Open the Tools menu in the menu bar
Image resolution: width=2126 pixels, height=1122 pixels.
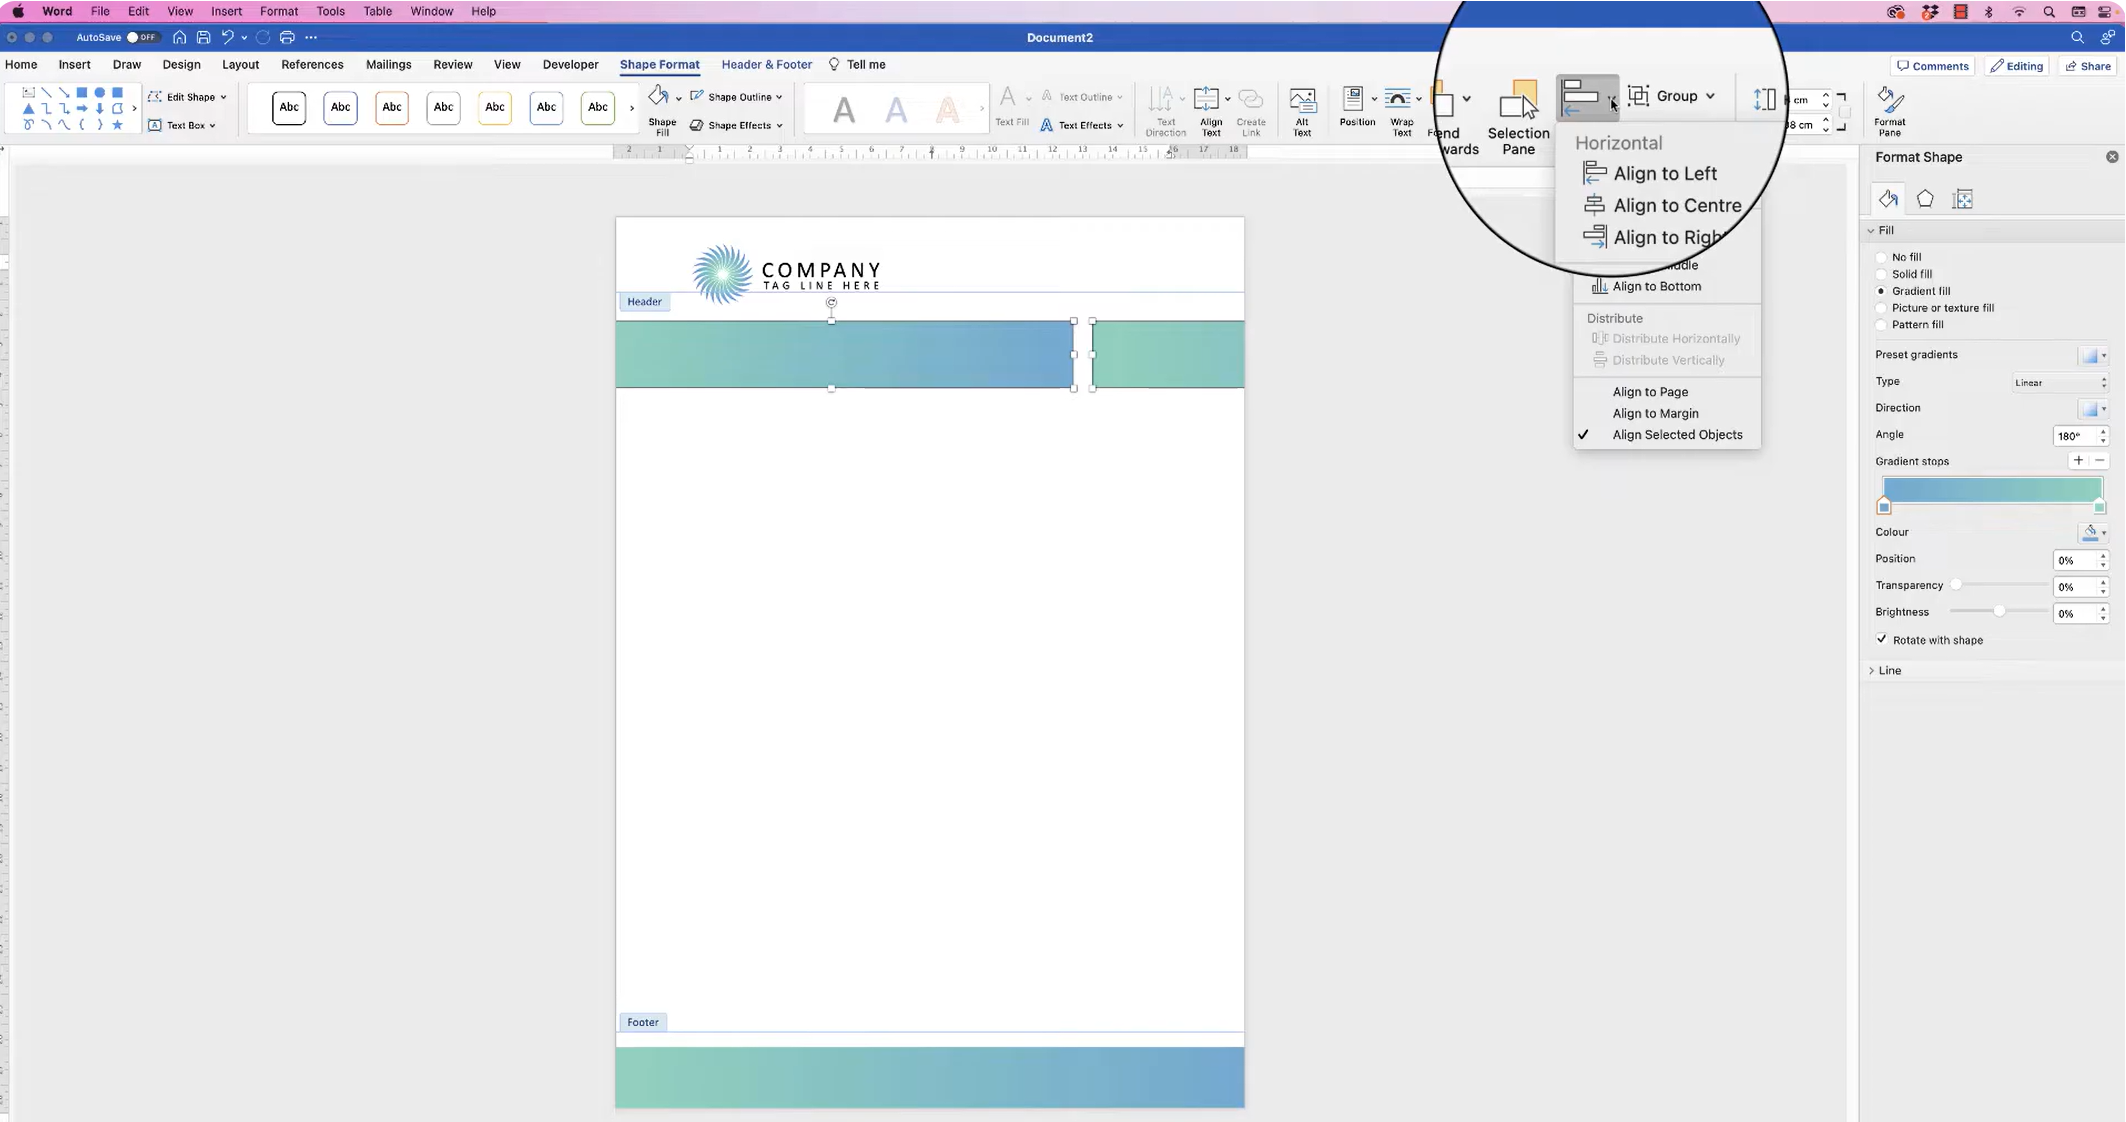(330, 11)
